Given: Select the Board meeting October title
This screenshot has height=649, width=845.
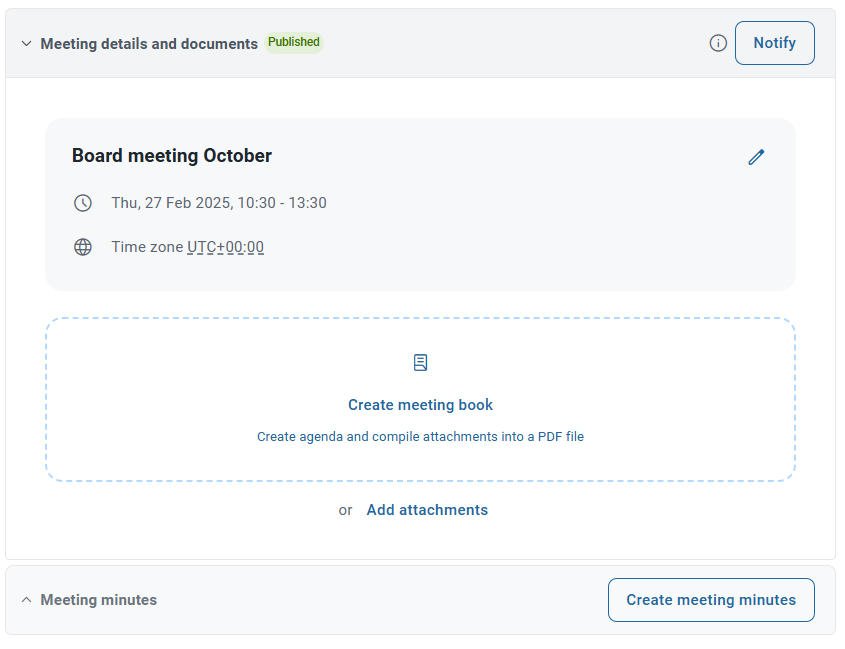Looking at the screenshot, I should coord(171,156).
